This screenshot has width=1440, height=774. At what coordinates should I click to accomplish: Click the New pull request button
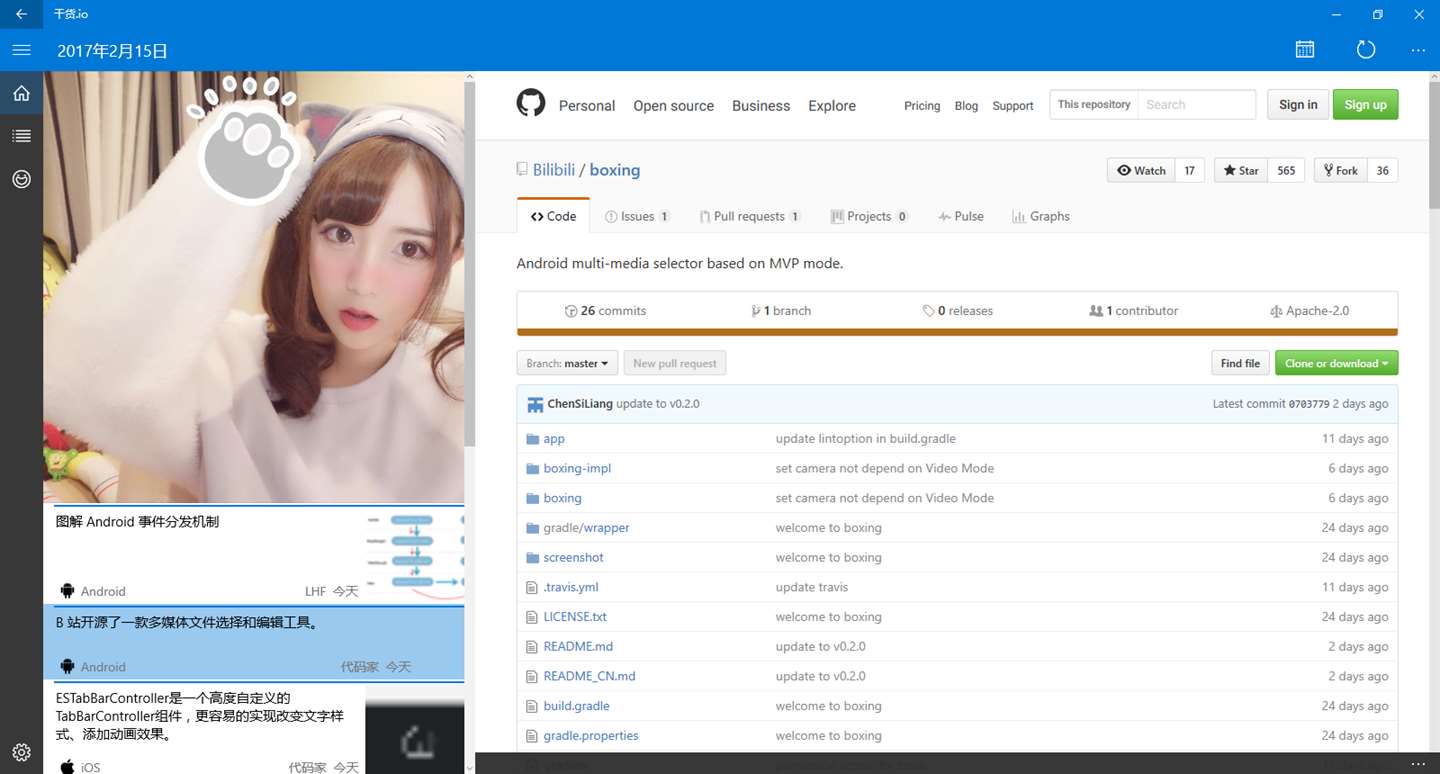tap(675, 363)
